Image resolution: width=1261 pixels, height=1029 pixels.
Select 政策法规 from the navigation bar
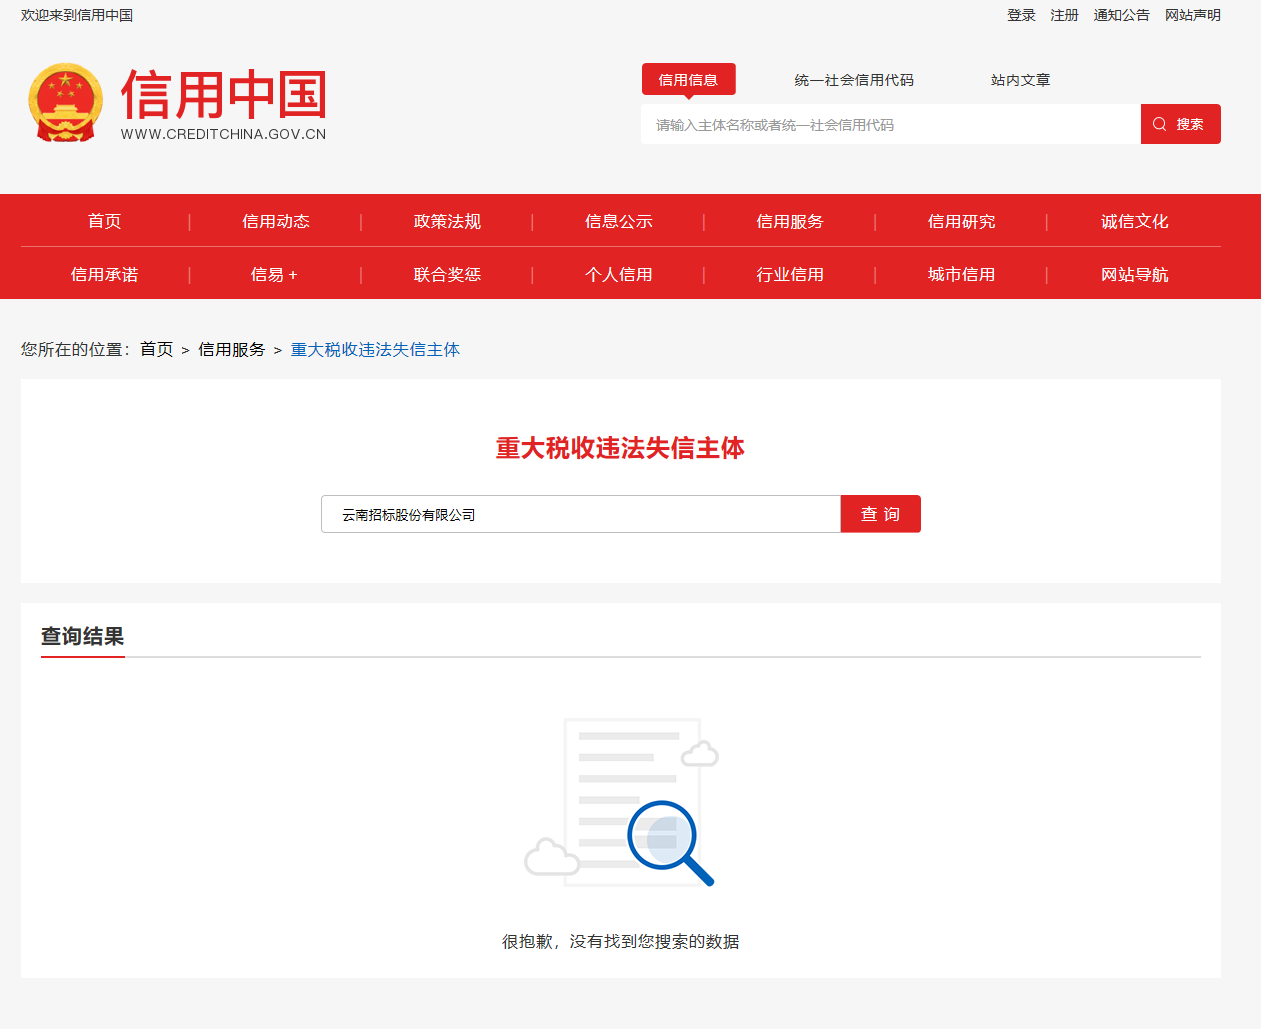coord(447,221)
